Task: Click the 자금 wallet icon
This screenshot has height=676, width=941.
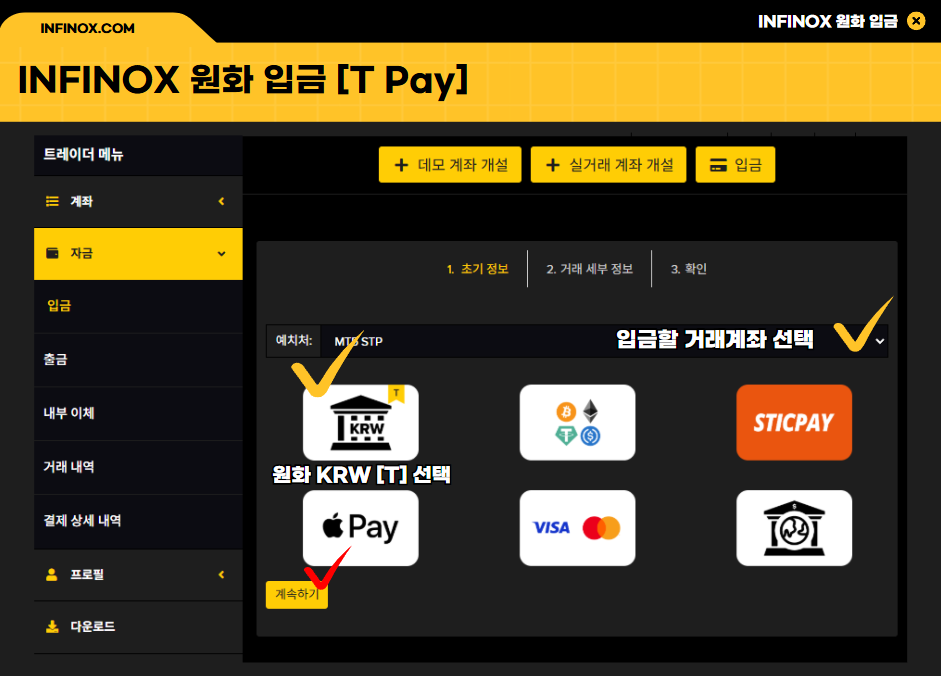Action: tap(52, 253)
